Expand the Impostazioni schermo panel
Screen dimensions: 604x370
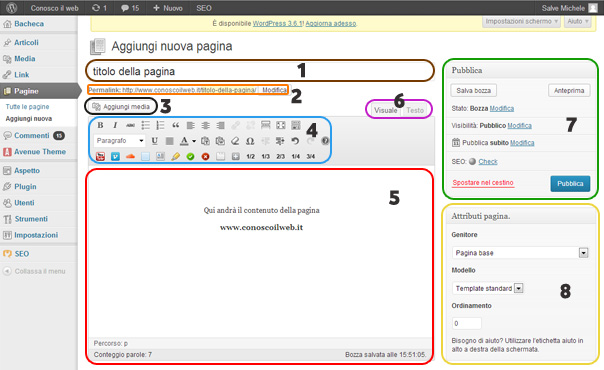(x=521, y=22)
